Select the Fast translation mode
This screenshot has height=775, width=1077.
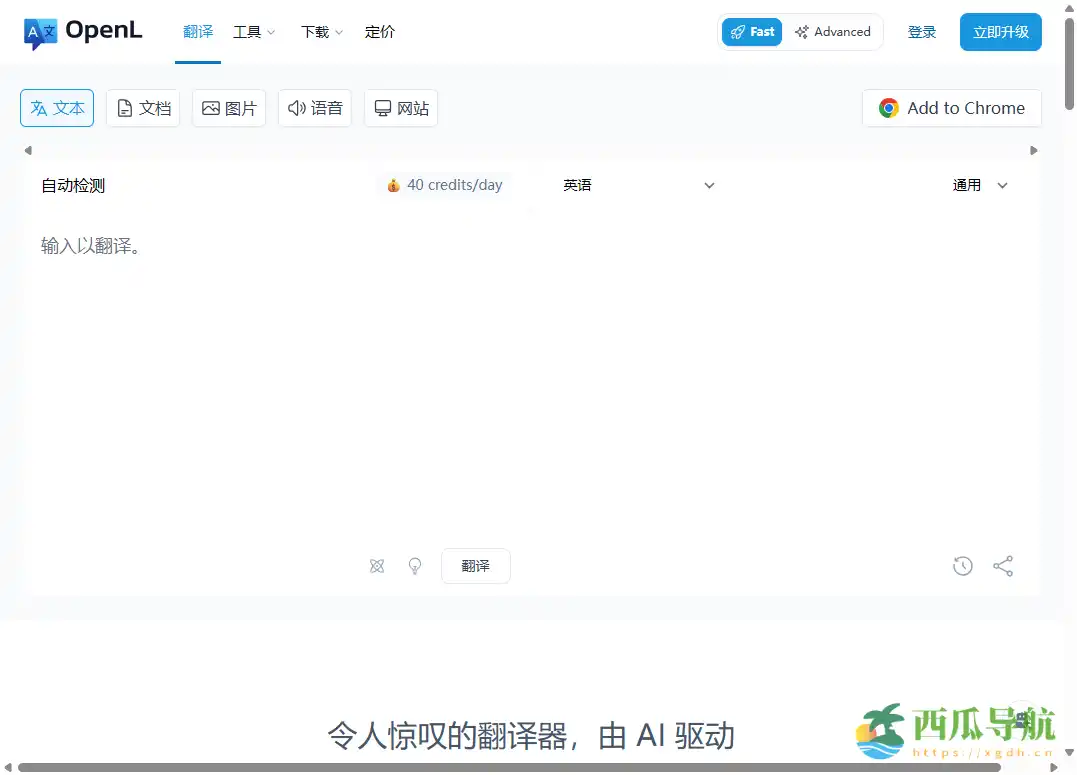(x=751, y=31)
